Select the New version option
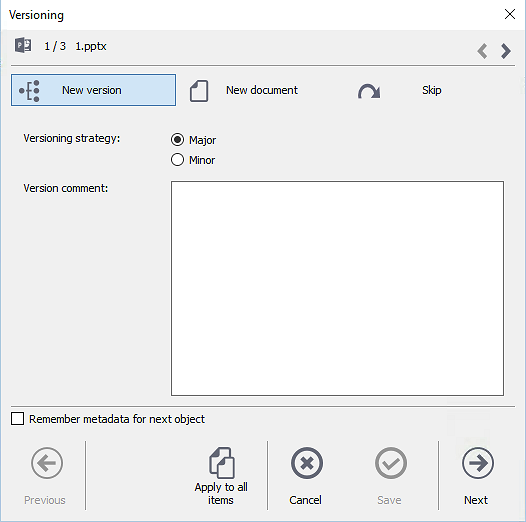 [93, 90]
